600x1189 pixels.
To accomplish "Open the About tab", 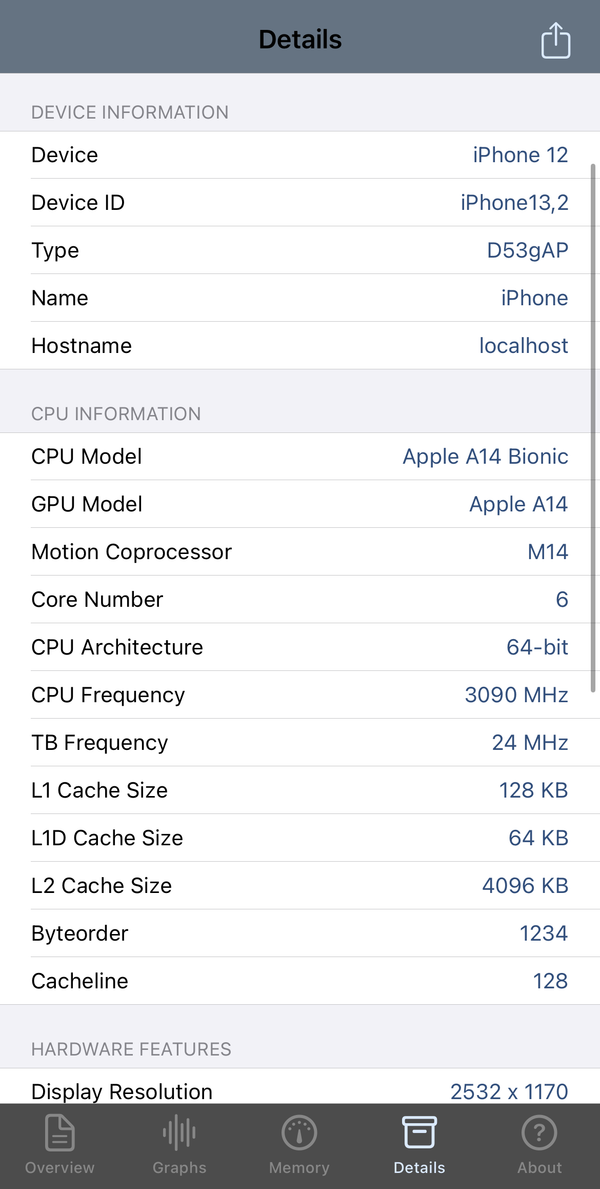I will pos(539,1144).
